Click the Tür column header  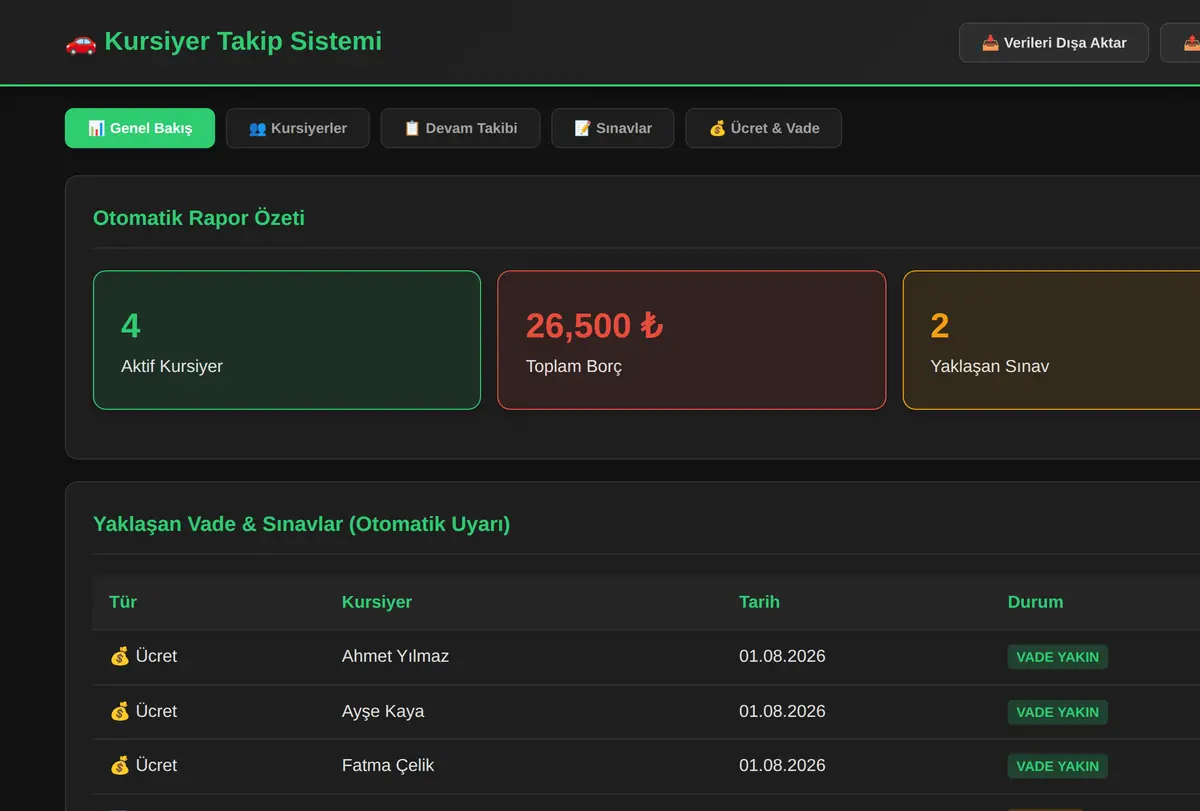pos(123,602)
